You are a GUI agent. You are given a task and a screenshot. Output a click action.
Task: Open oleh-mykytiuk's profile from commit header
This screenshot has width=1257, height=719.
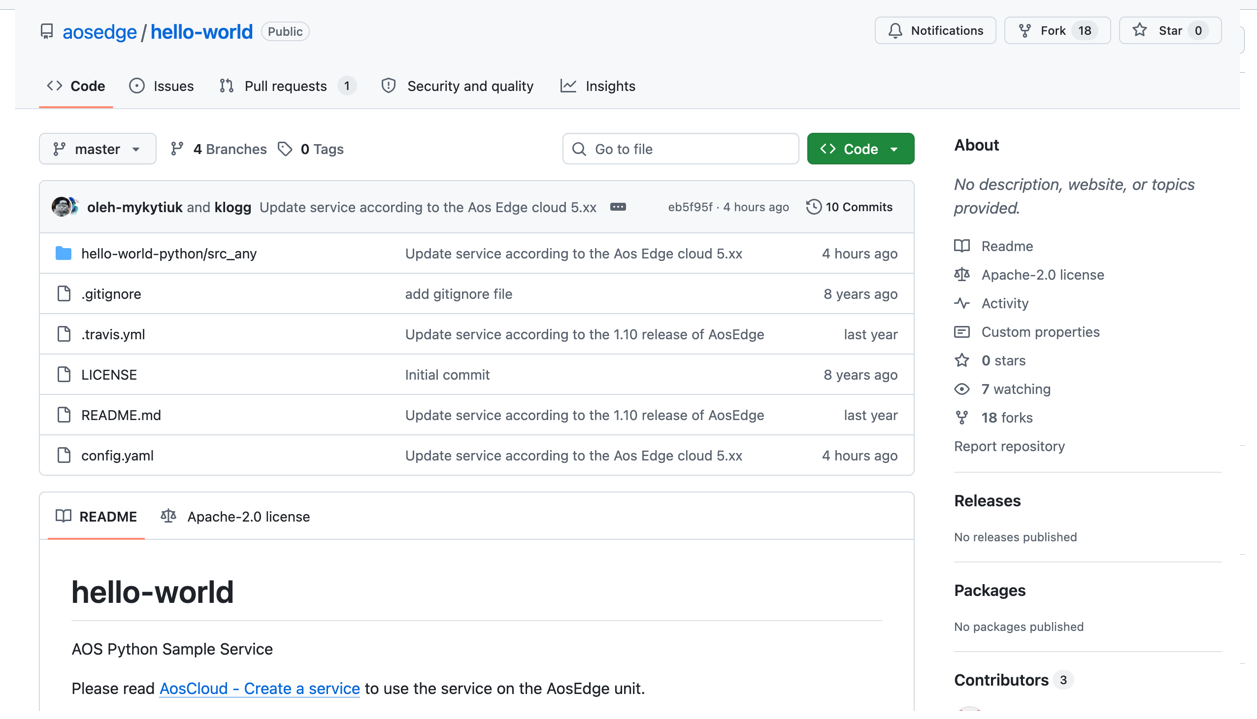(x=134, y=207)
